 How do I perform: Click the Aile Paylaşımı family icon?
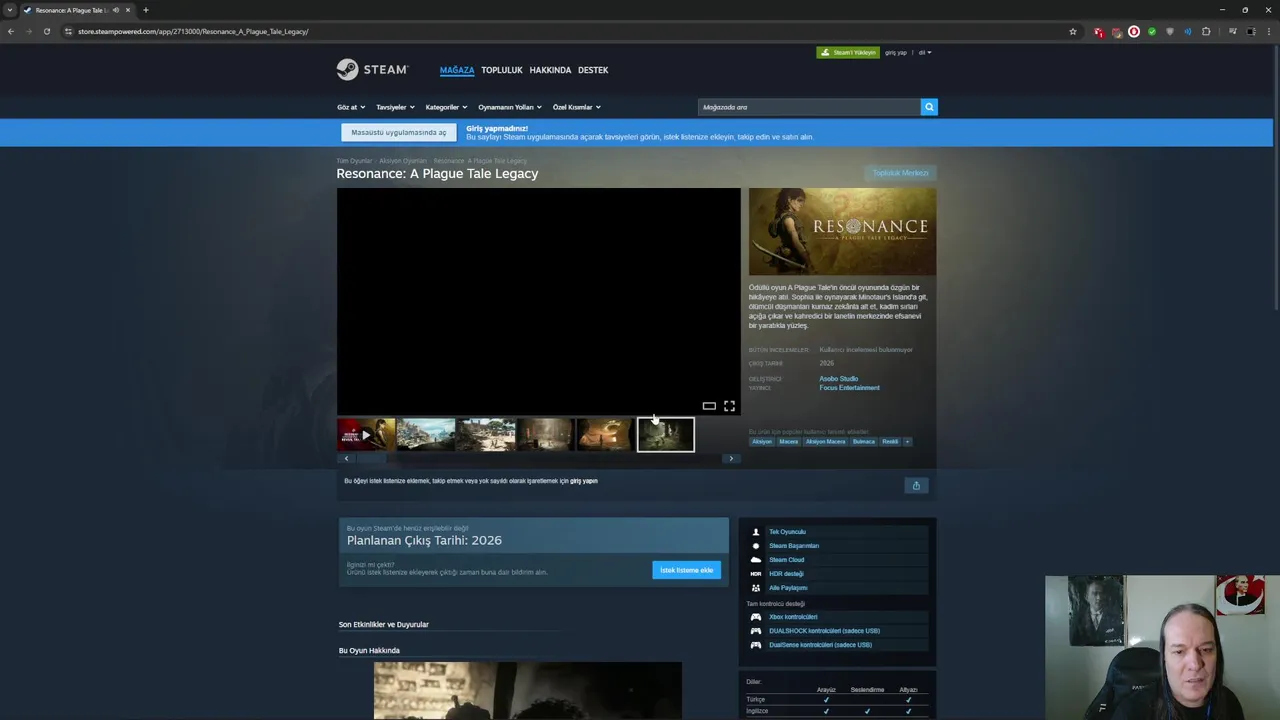(x=756, y=588)
